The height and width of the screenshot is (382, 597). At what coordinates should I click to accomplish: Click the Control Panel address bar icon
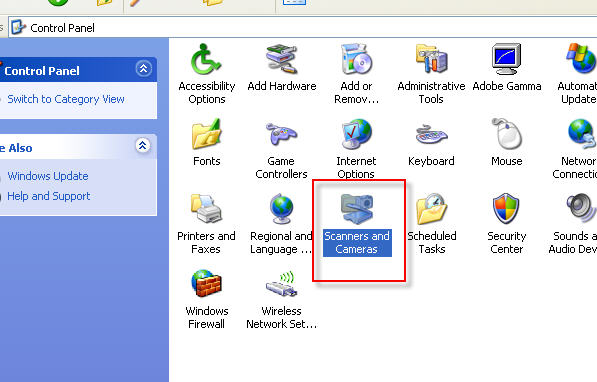(18, 27)
